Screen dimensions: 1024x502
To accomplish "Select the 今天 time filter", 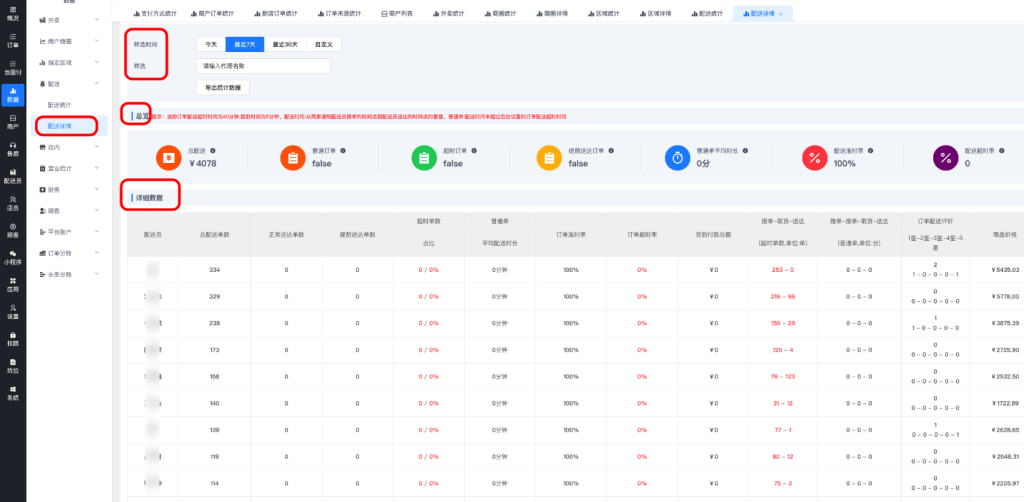I will (x=210, y=45).
